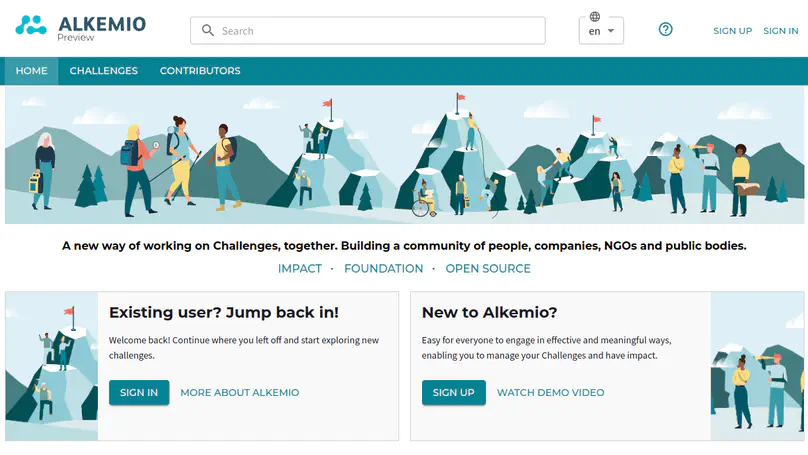Image resolution: width=808 pixels, height=455 pixels.
Task: Click the mountain climbers banner image
Action: (405, 155)
